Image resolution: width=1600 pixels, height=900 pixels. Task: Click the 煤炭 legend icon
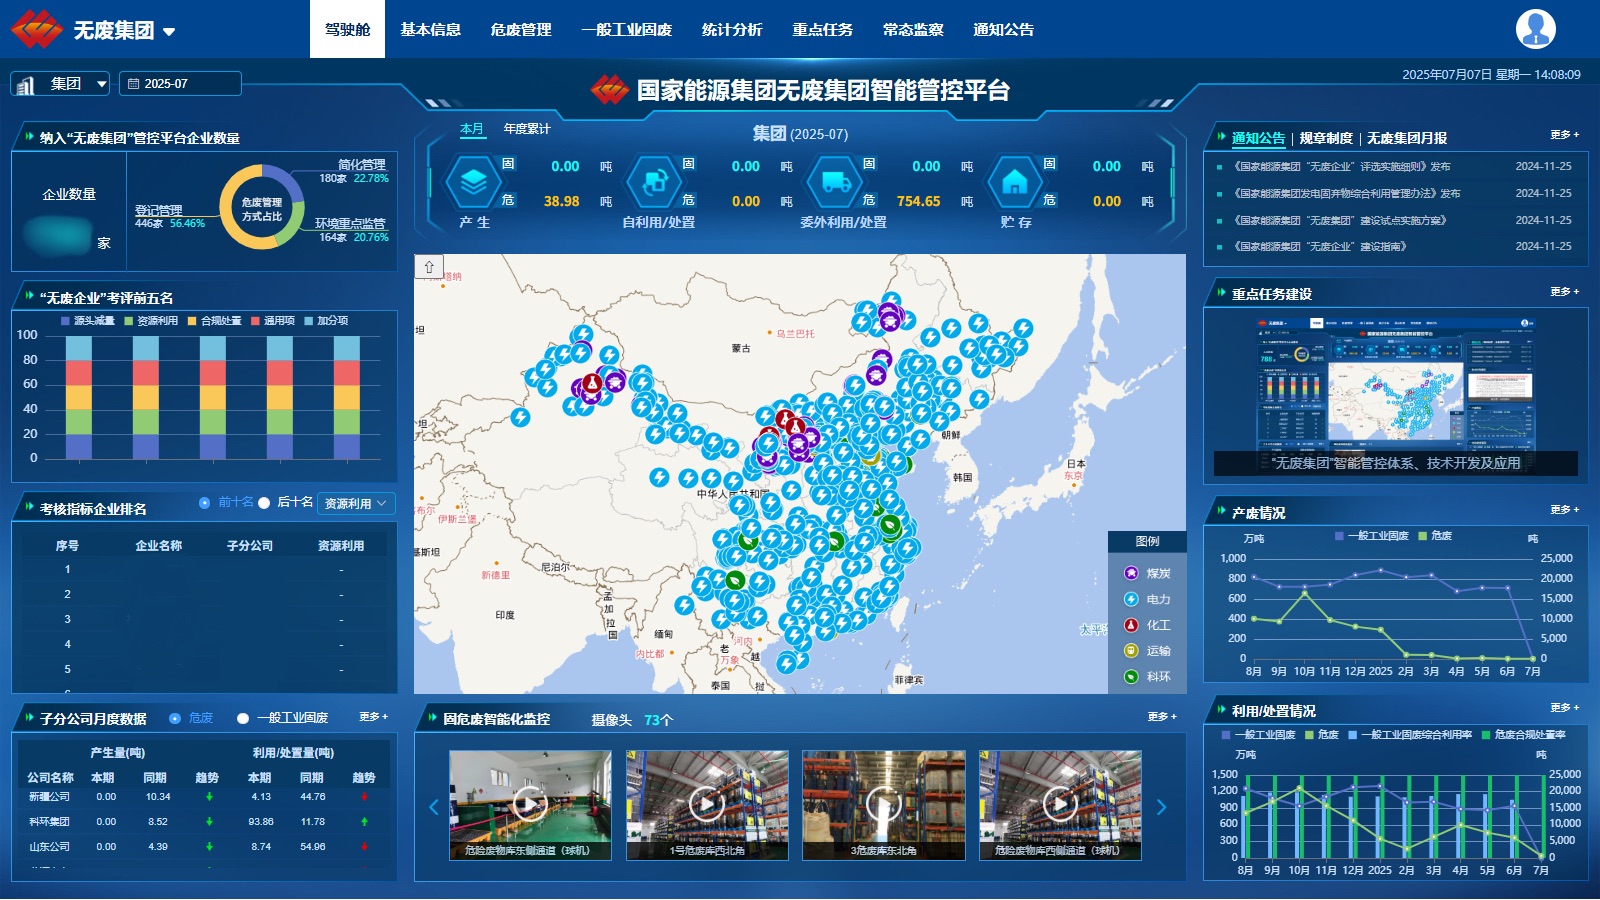coord(1131,573)
